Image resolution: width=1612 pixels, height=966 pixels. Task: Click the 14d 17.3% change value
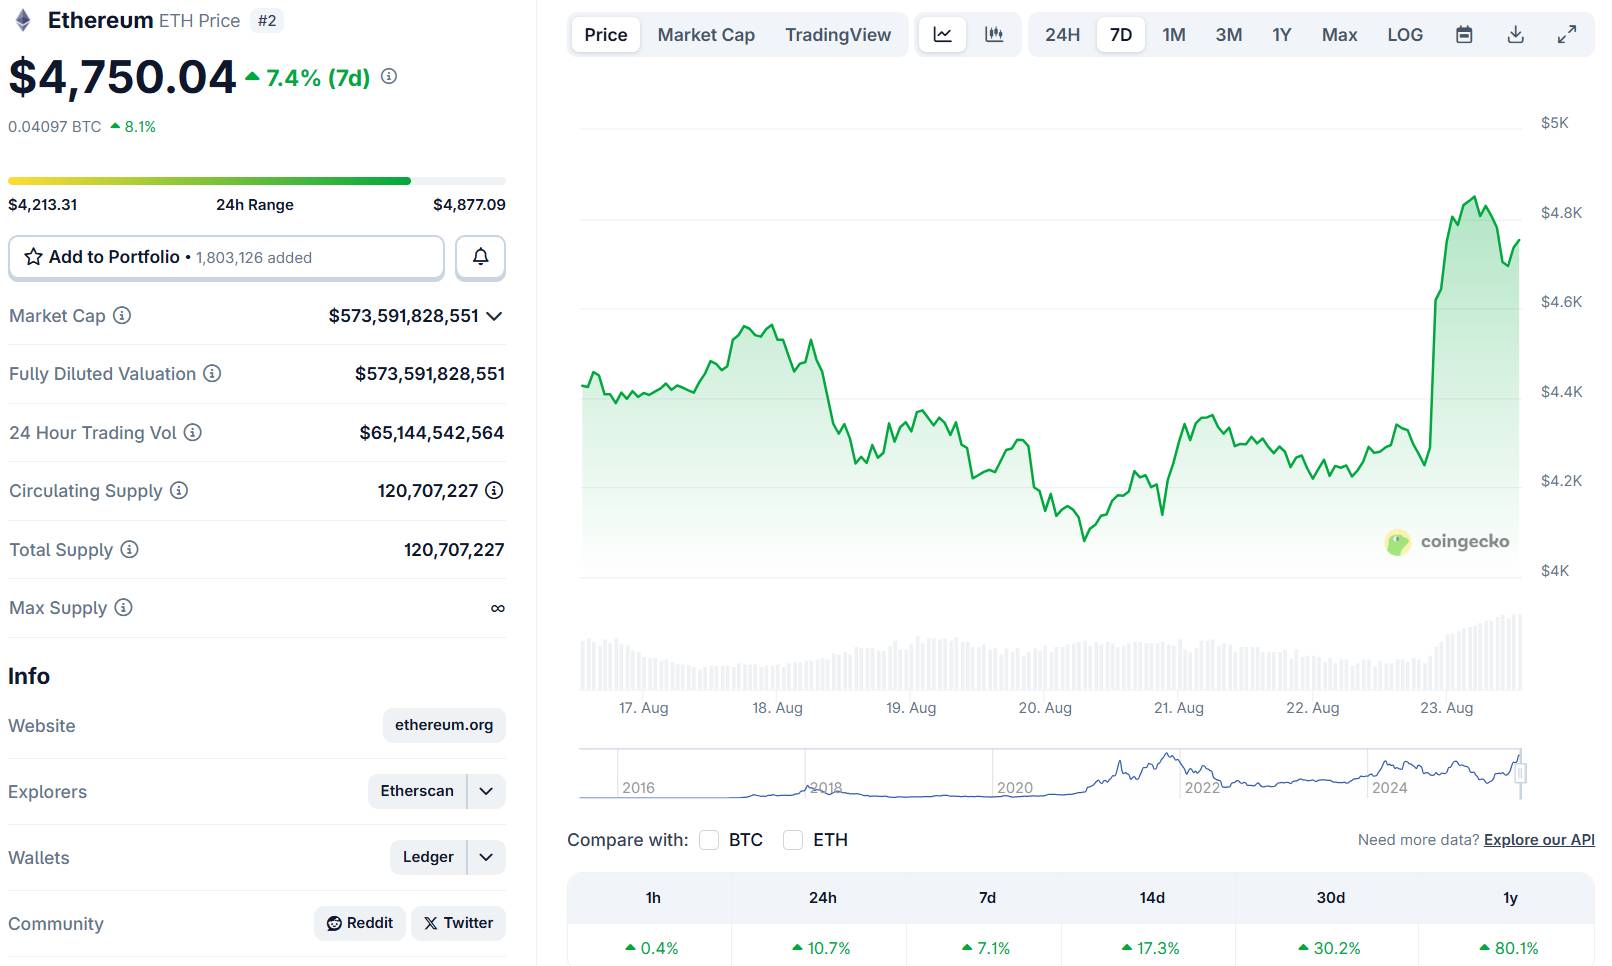1151,948
